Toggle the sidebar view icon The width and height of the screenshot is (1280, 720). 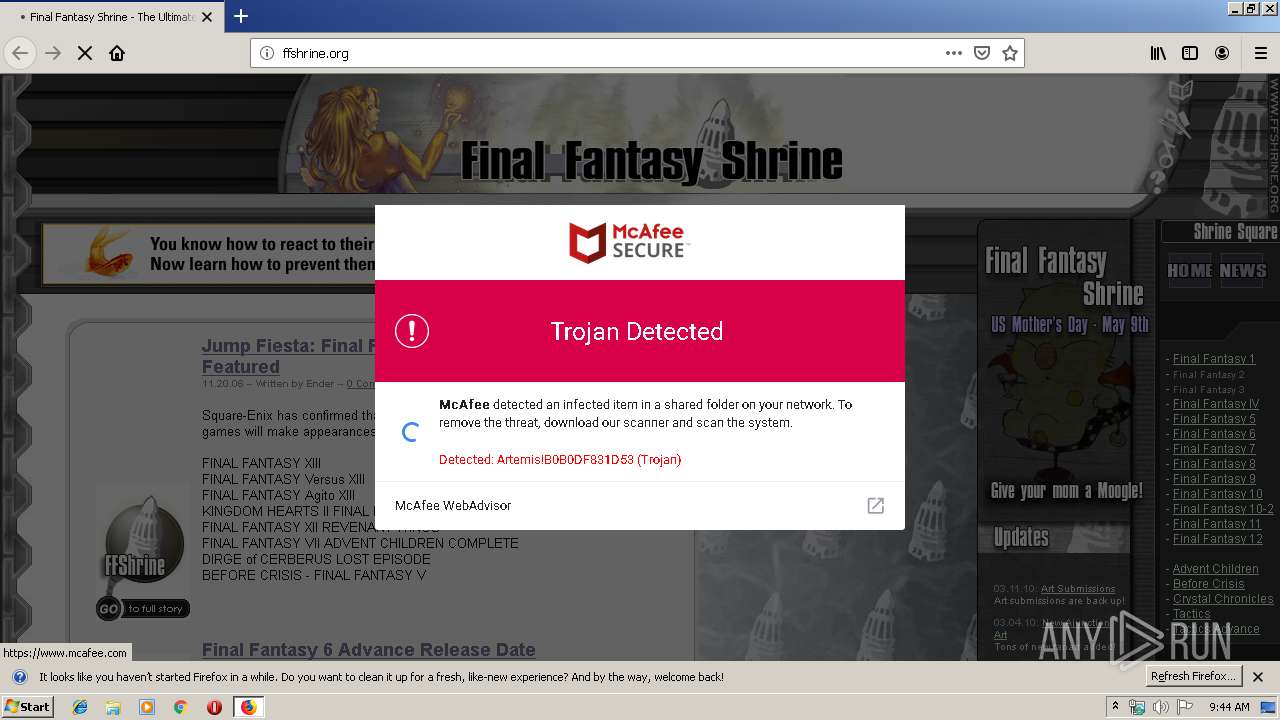tap(1190, 53)
